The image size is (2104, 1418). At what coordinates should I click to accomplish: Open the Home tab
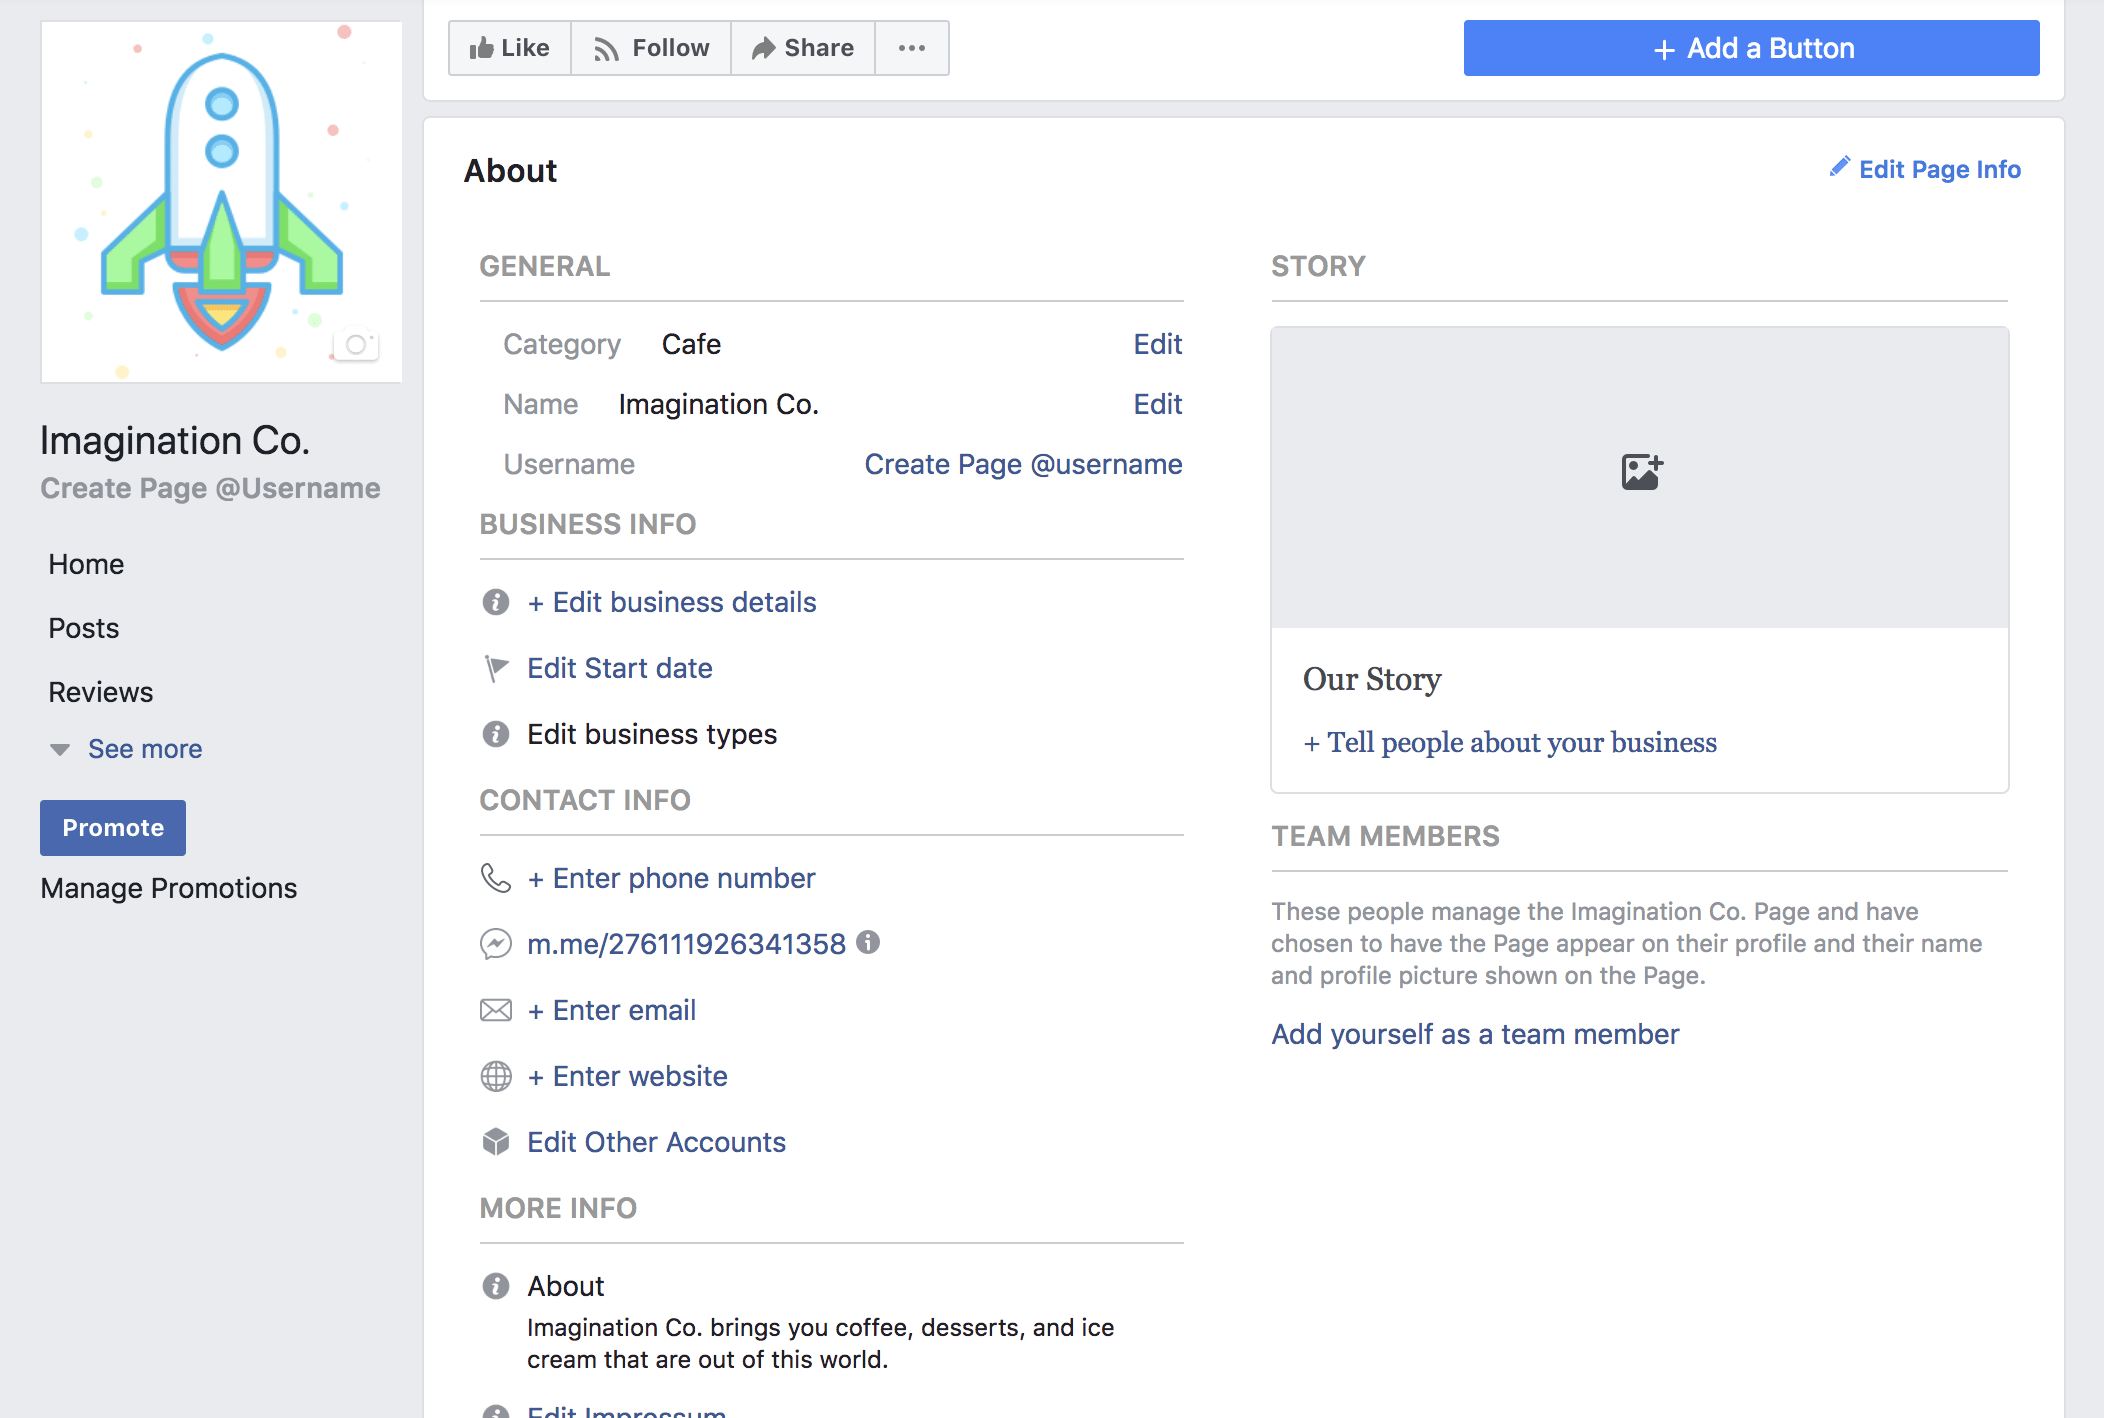click(85, 562)
